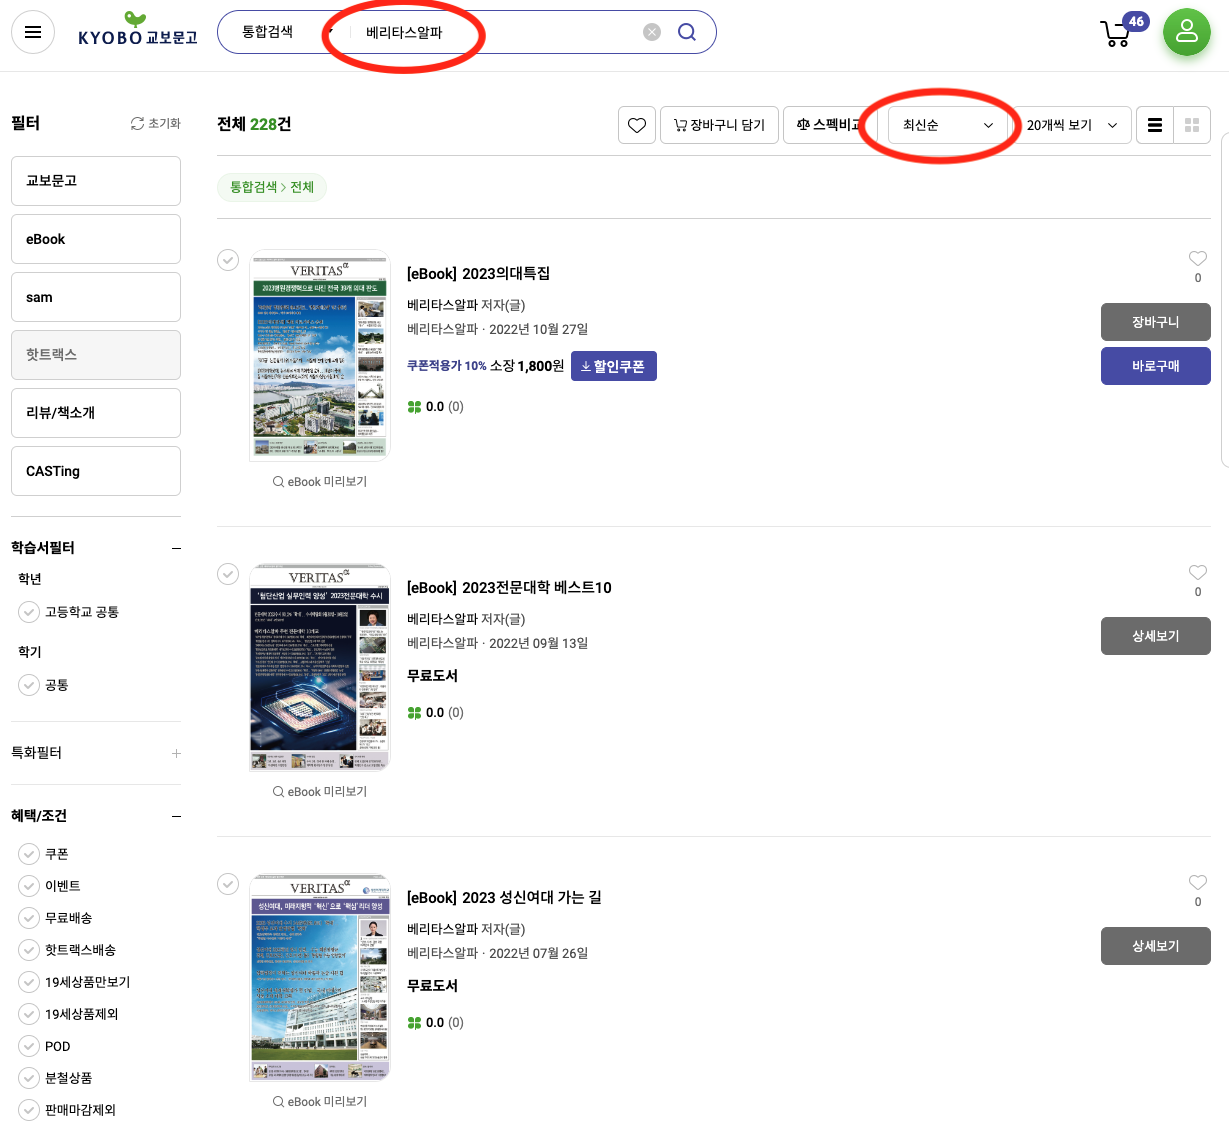Check the 19세상품만보기 option
Image resolution: width=1229 pixels, height=1129 pixels.
pos(29,982)
